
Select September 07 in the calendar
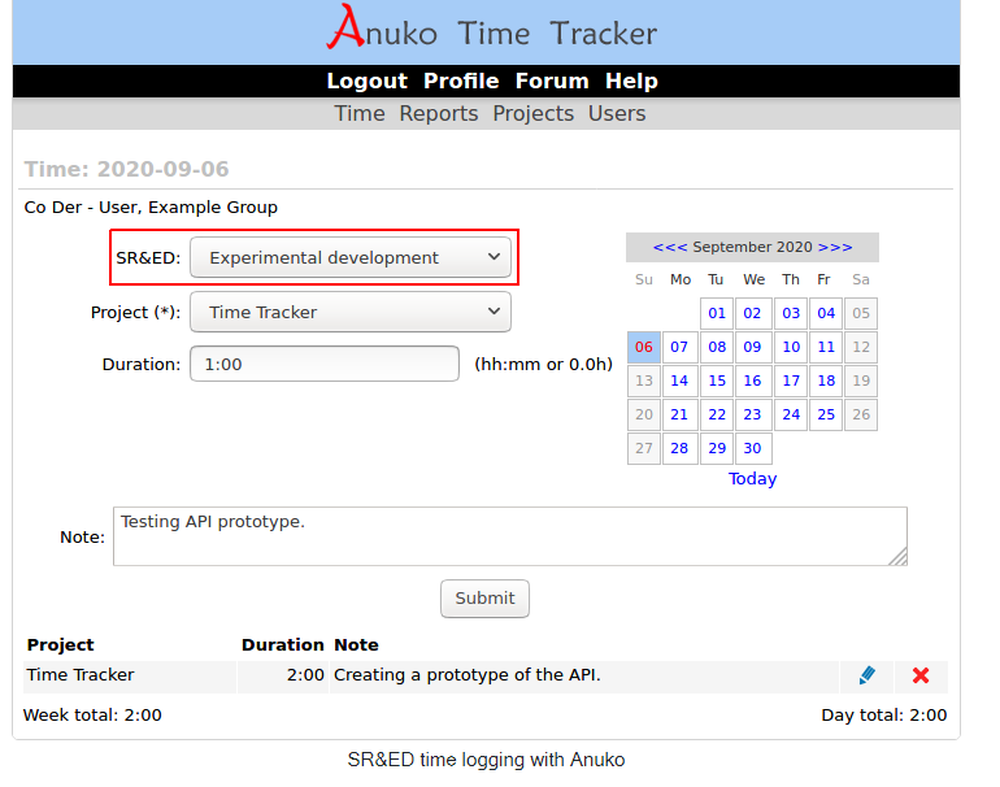point(679,347)
